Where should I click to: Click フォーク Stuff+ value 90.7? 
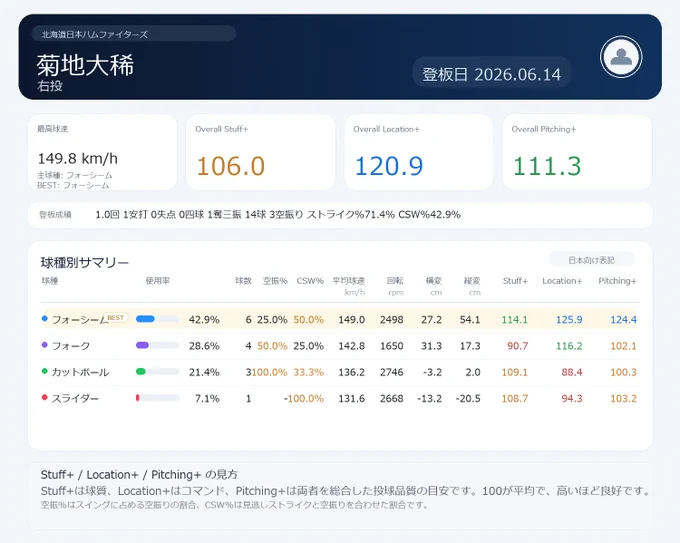pos(518,346)
